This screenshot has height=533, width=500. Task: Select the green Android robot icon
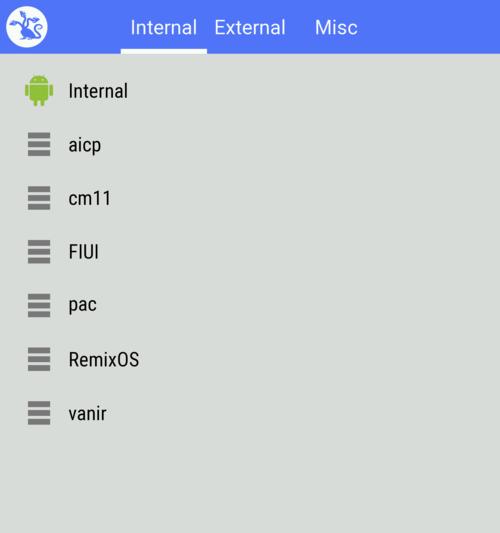pos(39,91)
